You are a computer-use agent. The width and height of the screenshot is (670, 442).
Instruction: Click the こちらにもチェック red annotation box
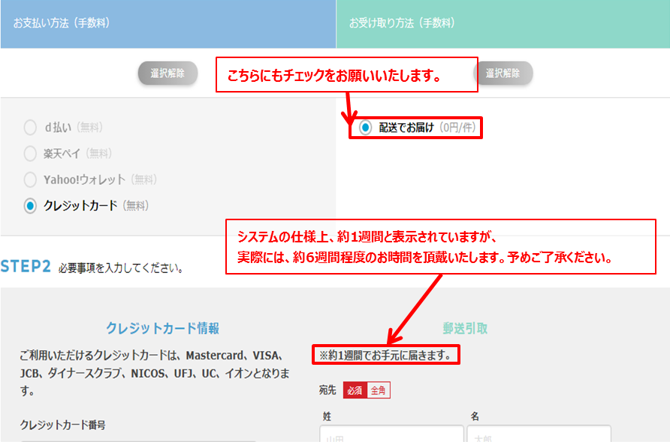(347, 75)
